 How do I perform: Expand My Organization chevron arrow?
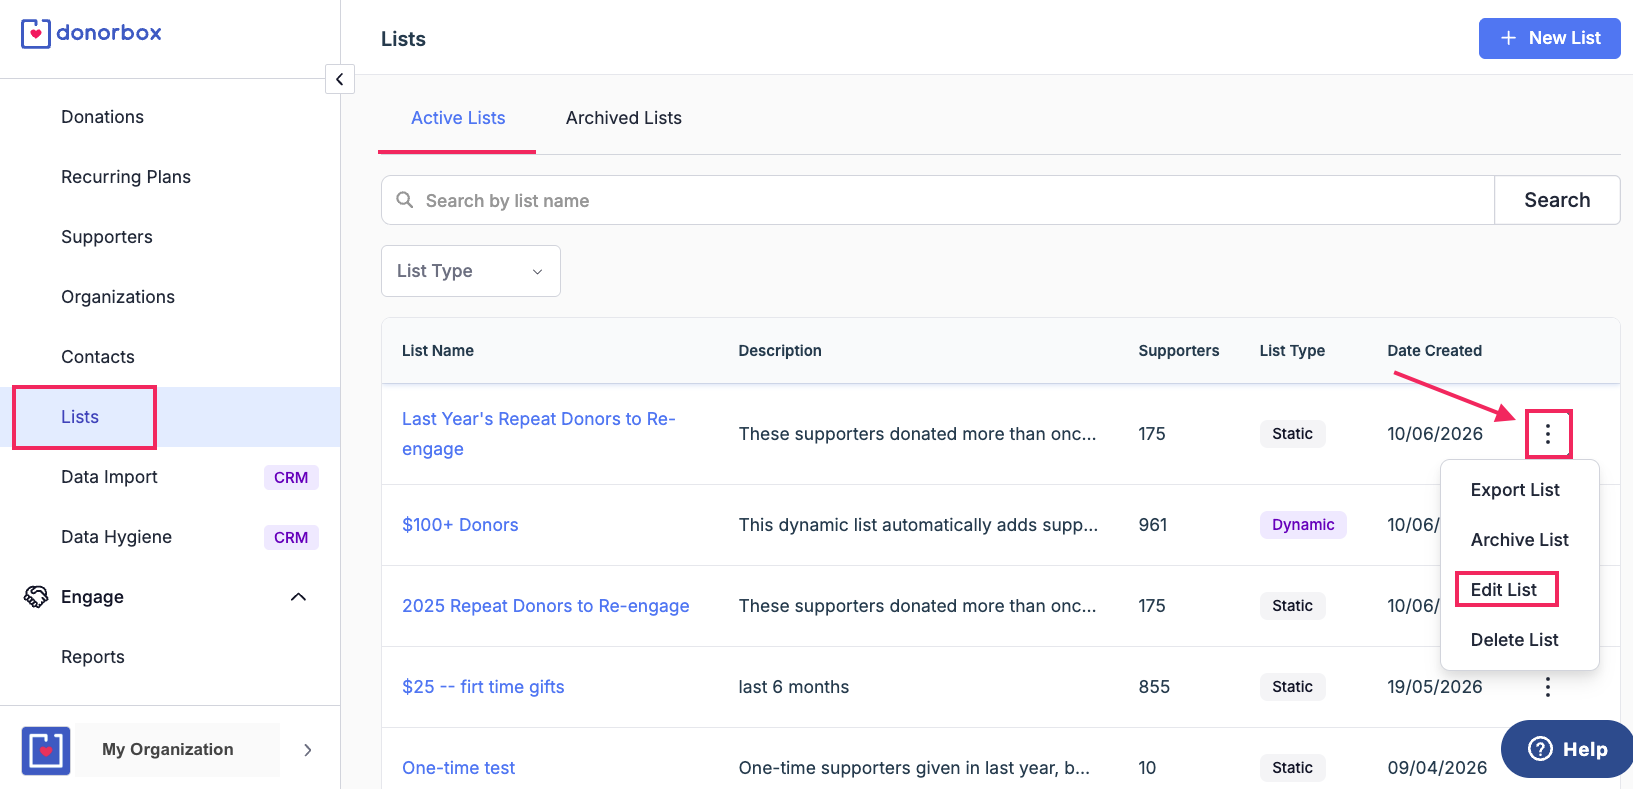pos(308,750)
